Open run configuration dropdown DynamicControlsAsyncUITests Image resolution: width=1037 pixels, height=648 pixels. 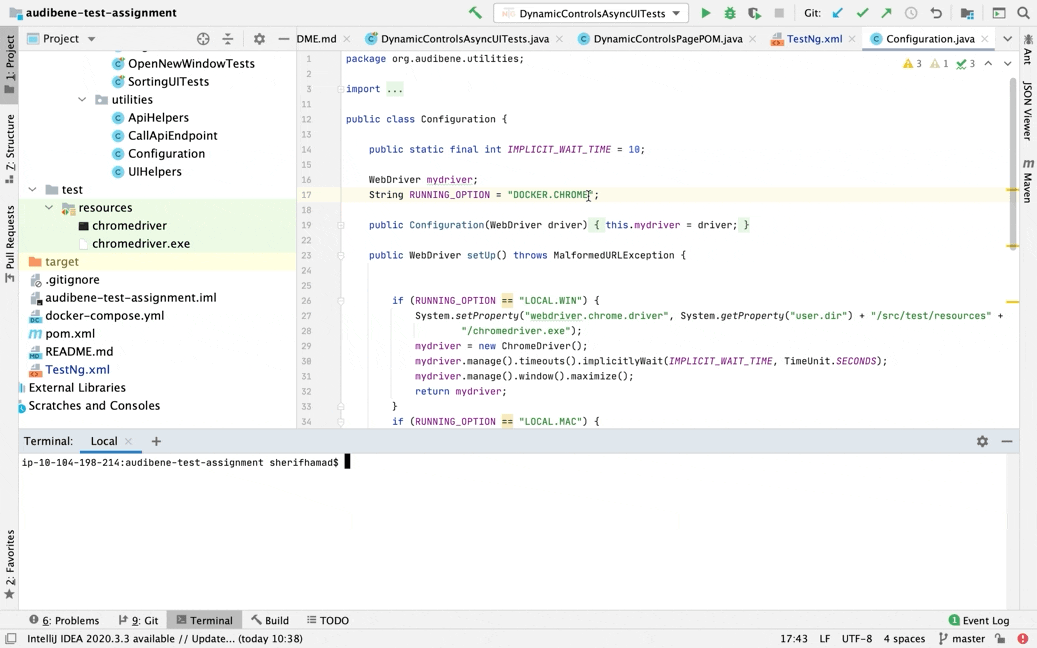591,13
